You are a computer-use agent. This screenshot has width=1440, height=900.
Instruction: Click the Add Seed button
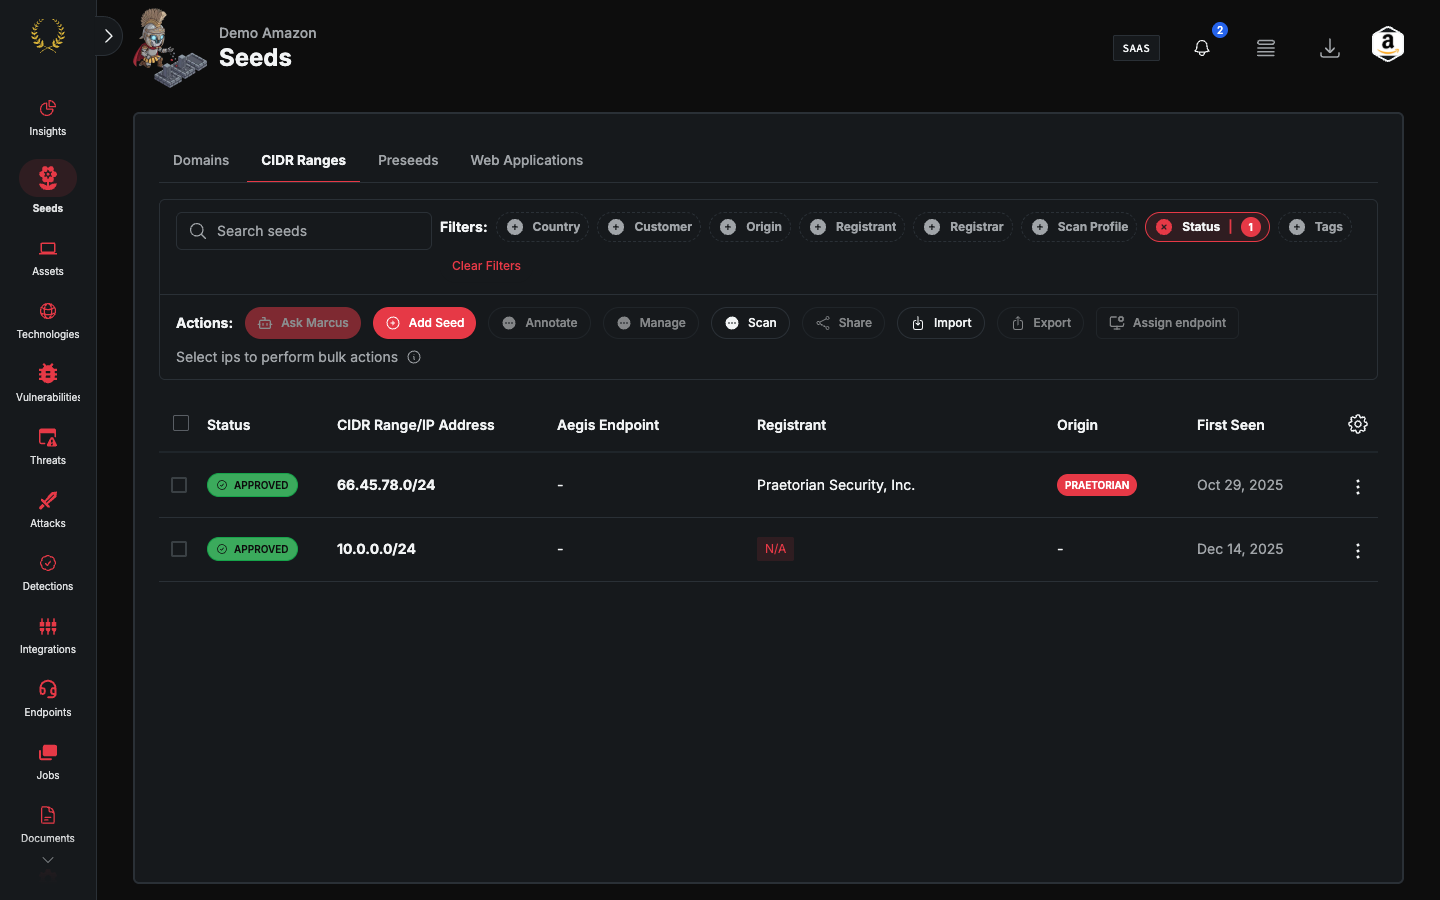pos(424,323)
